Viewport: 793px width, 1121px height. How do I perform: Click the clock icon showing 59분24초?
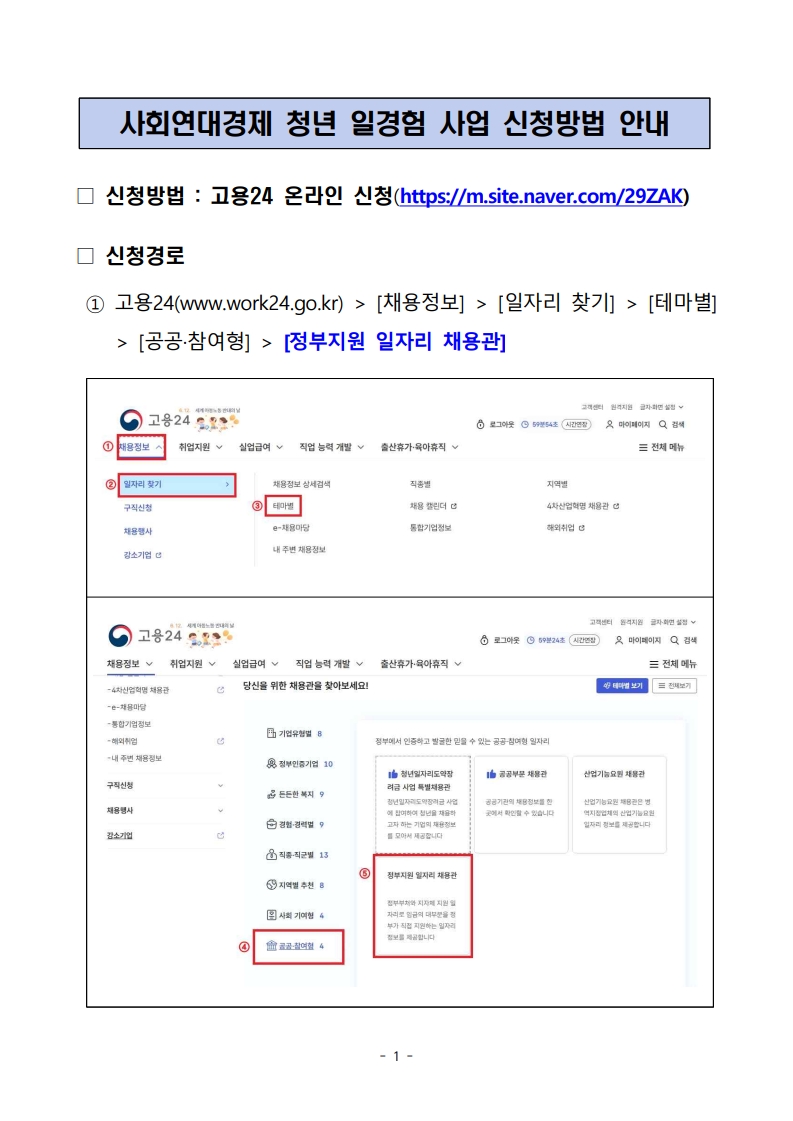(x=531, y=641)
